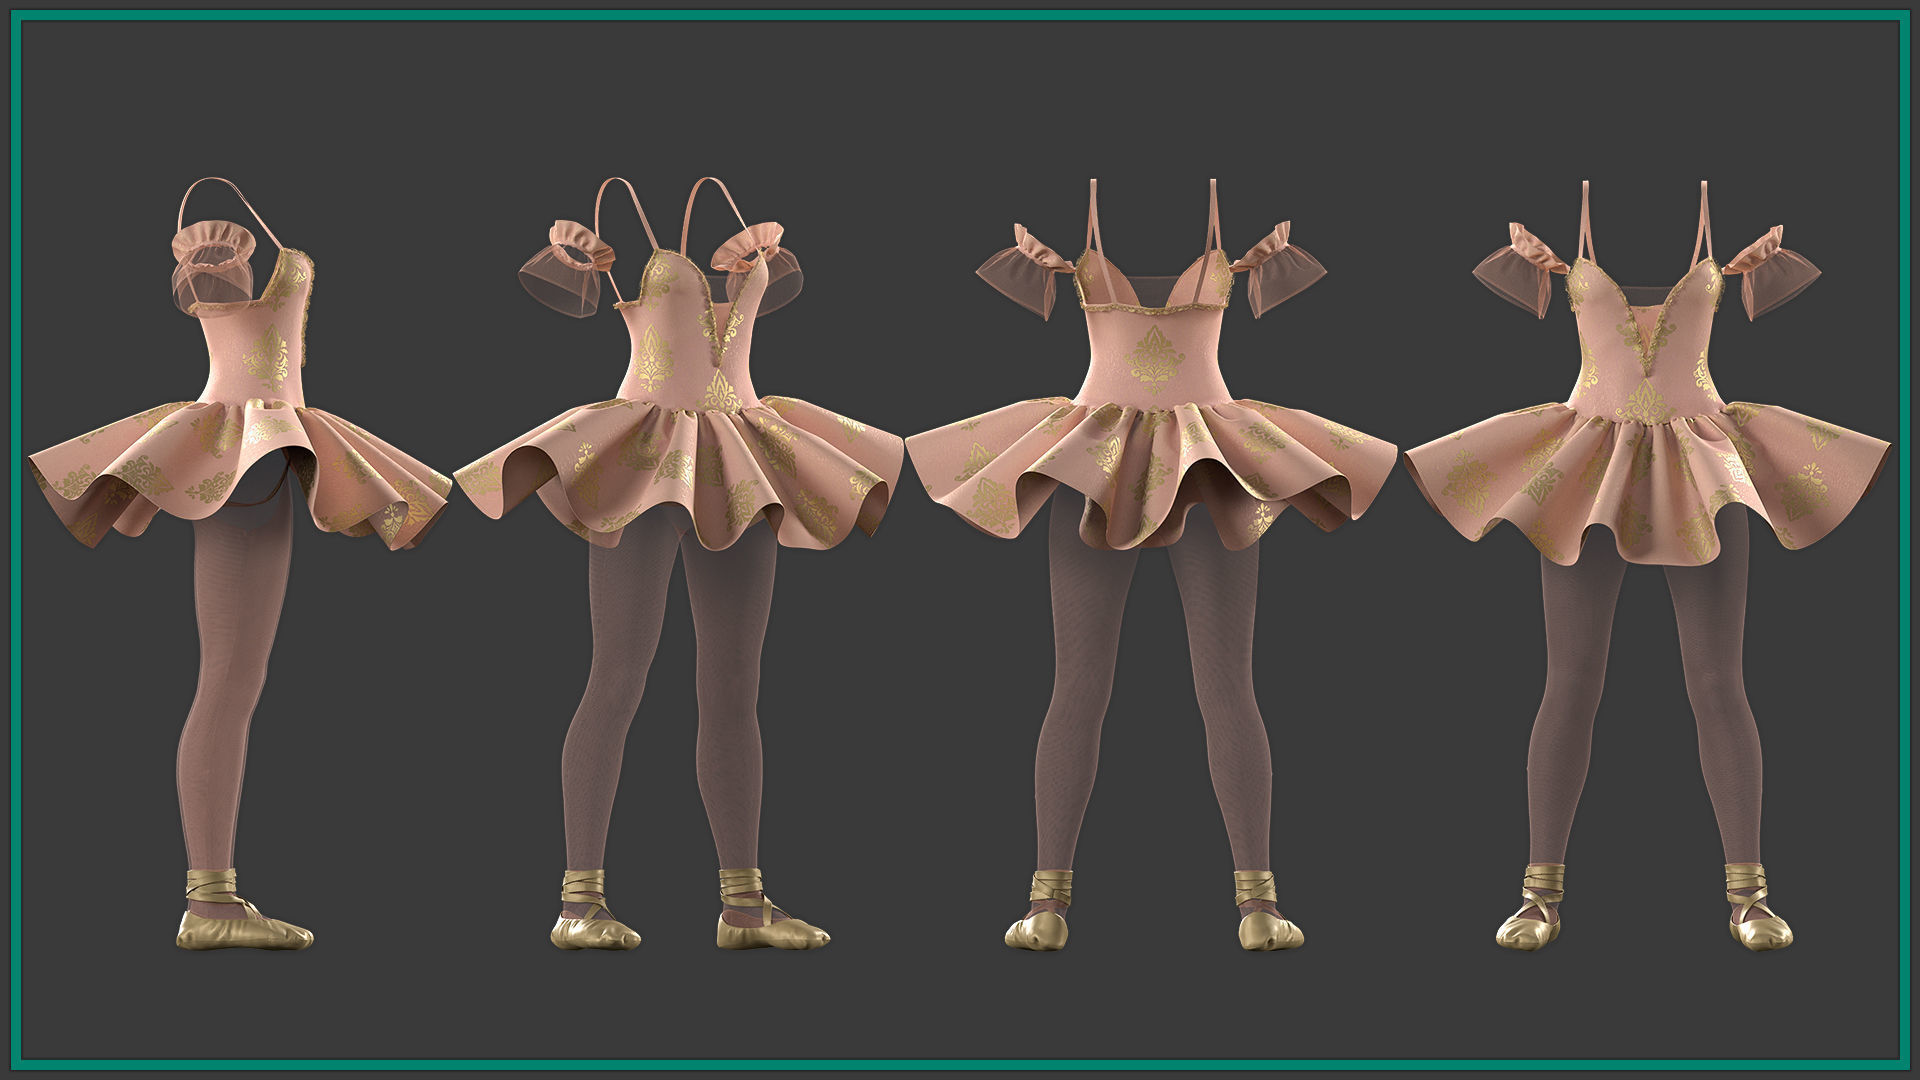Select the side-view ballet costume render
1920x1080 pixels.
coord(240,565)
